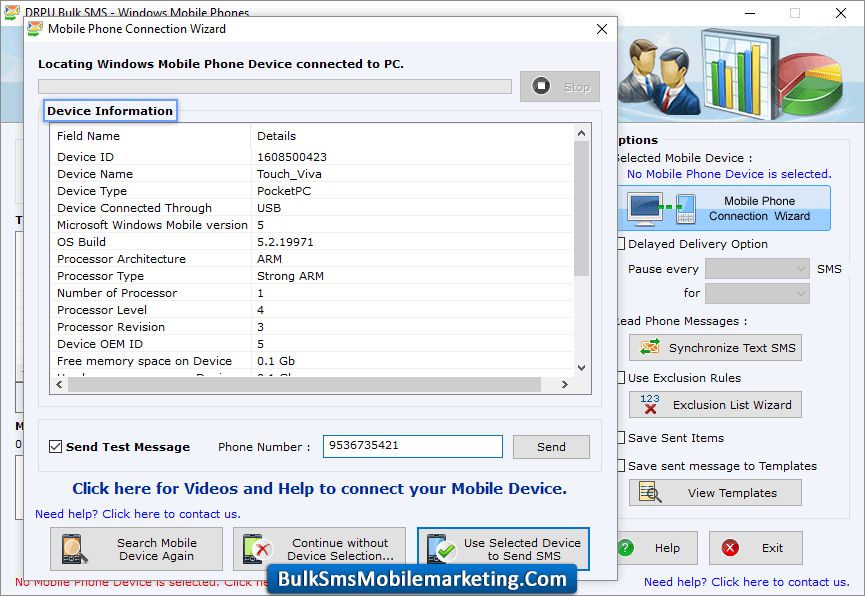Click the Exclusion List Wizard button label

point(732,405)
